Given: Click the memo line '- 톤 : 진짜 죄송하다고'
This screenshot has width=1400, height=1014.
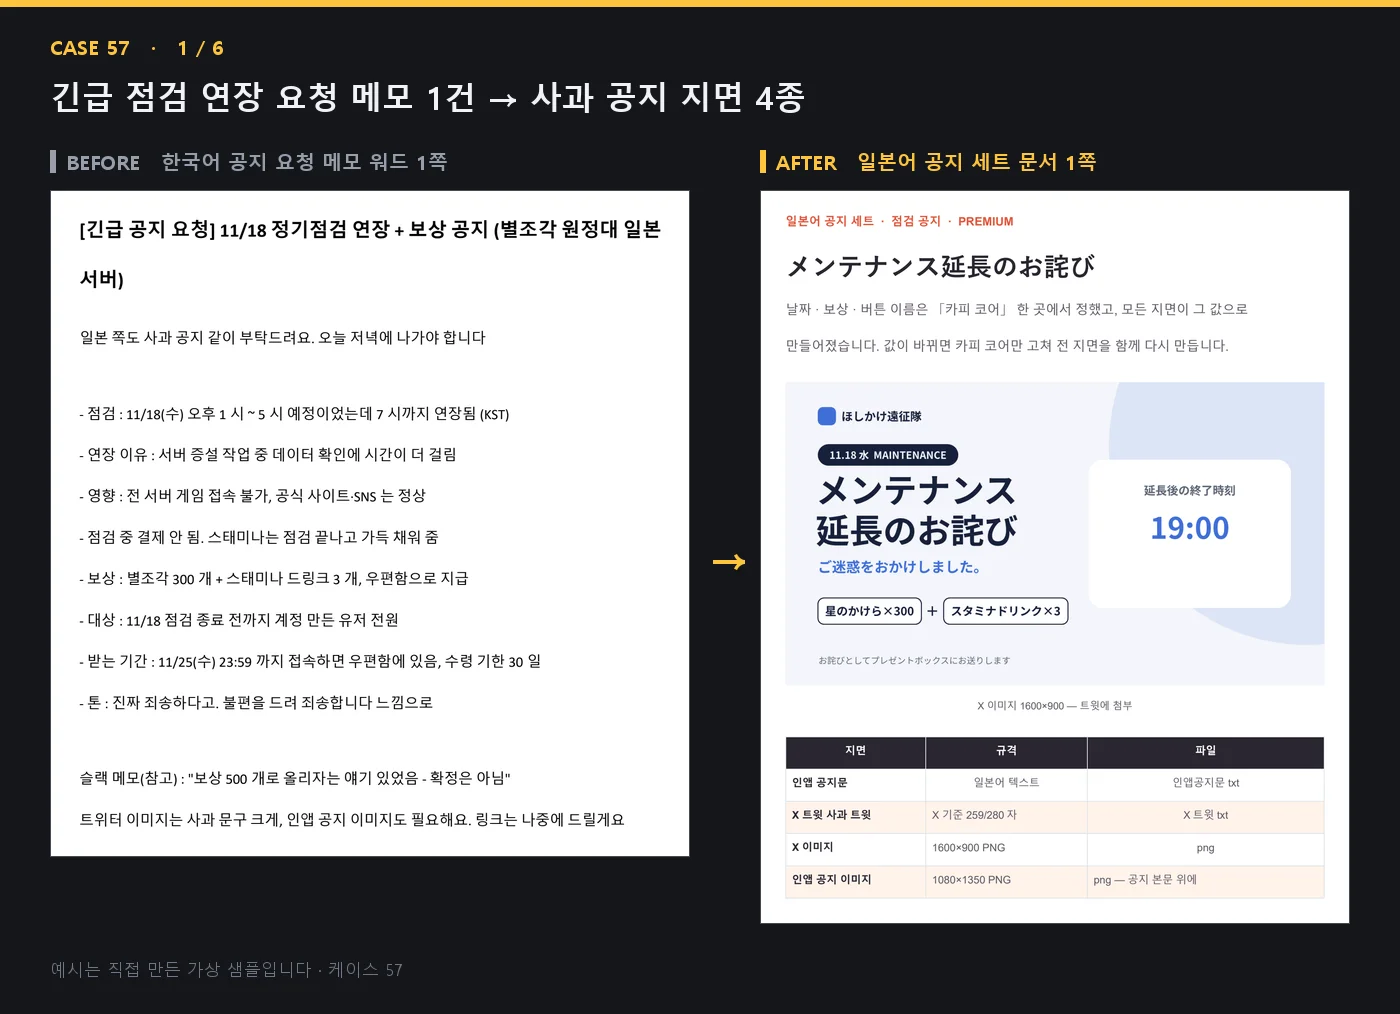Looking at the screenshot, I should tap(256, 703).
